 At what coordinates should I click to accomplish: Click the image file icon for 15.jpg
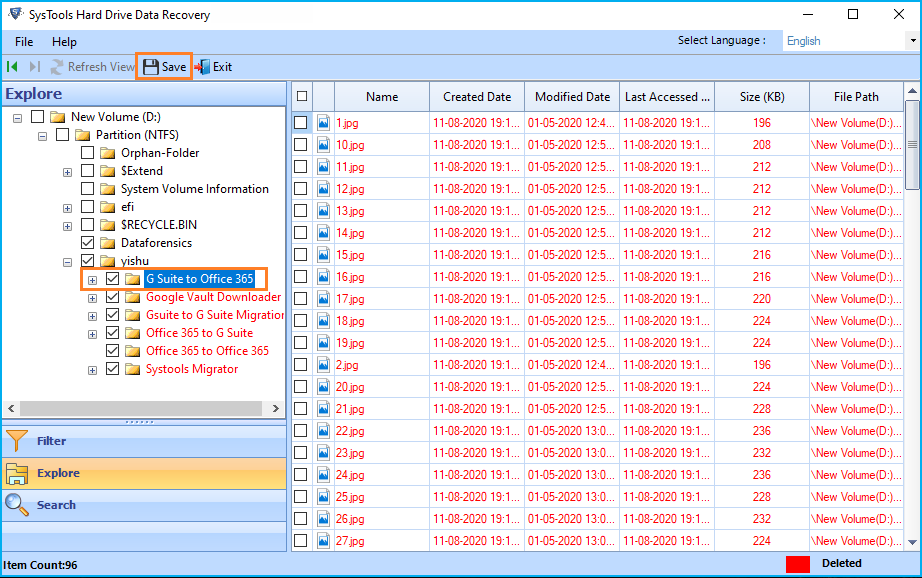click(x=323, y=255)
